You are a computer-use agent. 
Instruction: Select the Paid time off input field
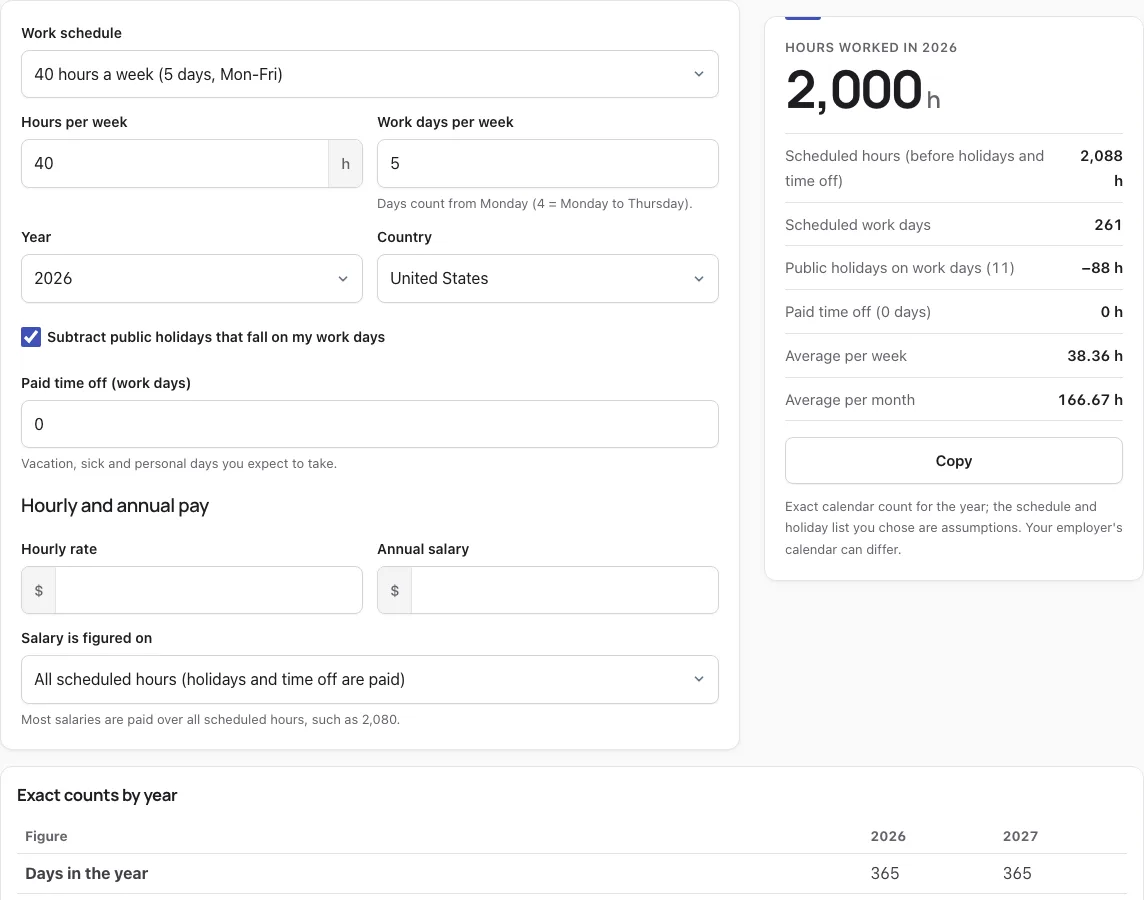[369, 424]
